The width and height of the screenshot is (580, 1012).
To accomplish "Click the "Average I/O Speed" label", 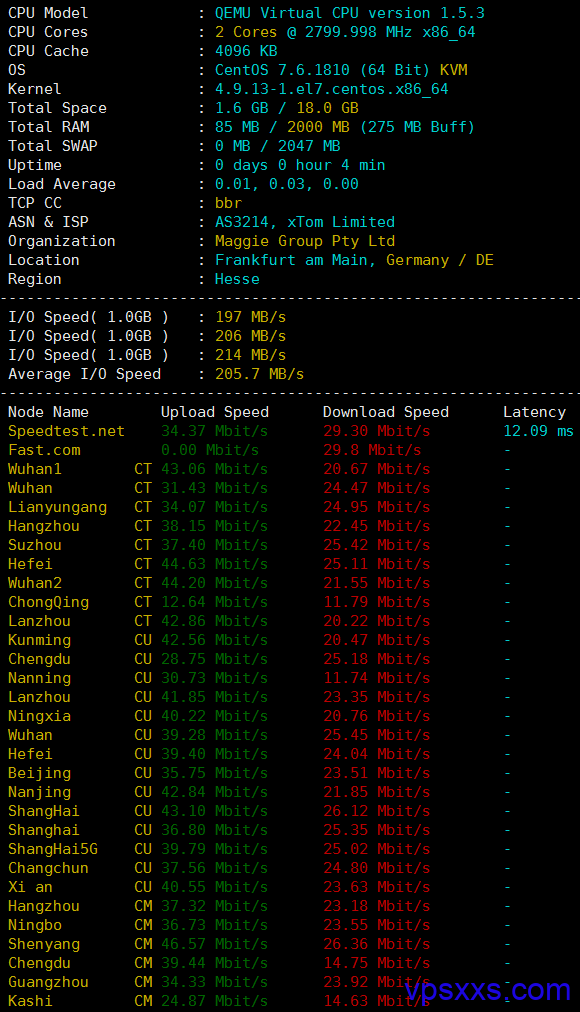I will pos(85,374).
